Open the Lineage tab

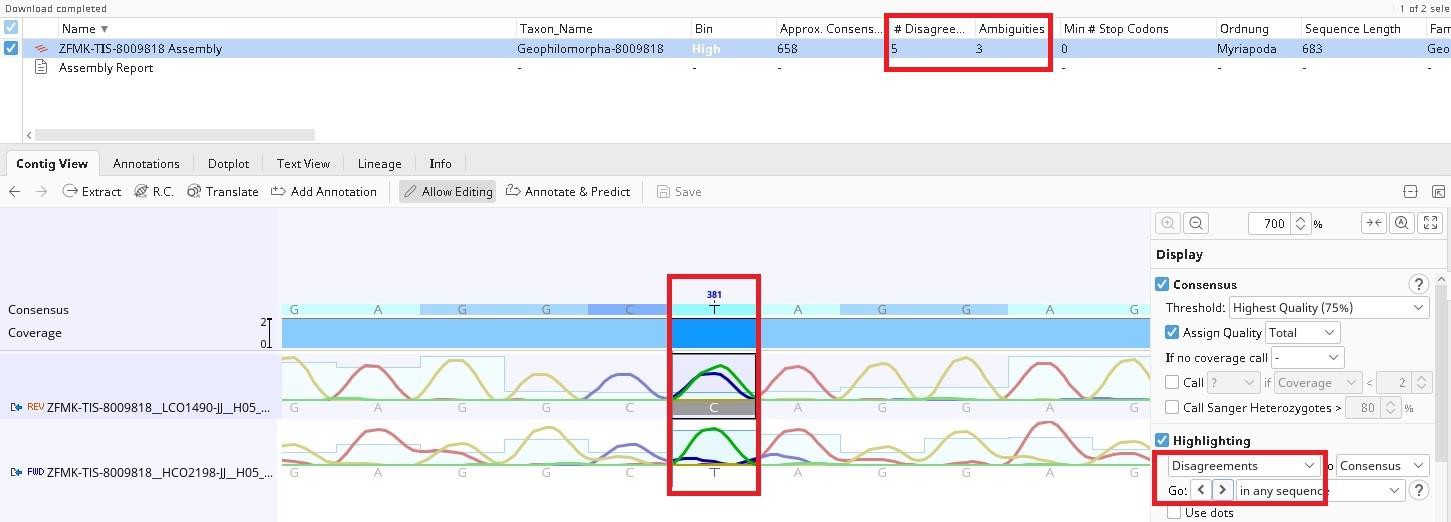click(379, 163)
